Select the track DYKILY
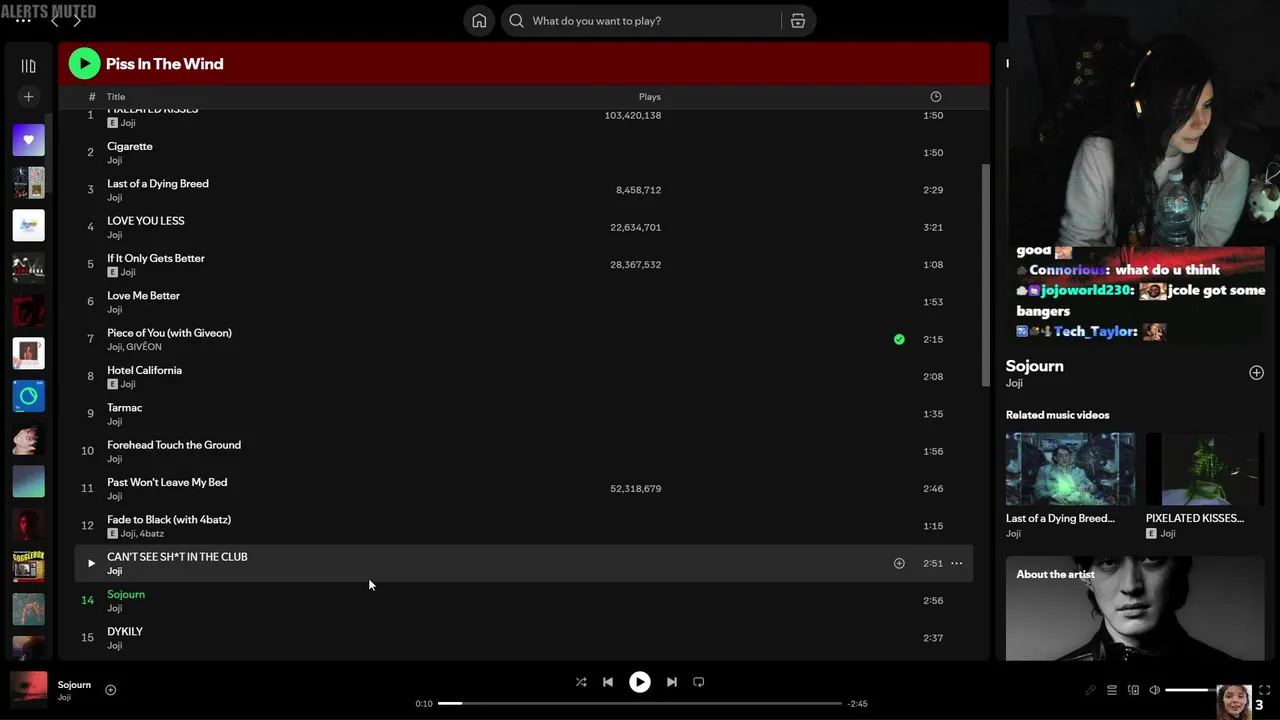The height and width of the screenshot is (720, 1280). click(125, 632)
